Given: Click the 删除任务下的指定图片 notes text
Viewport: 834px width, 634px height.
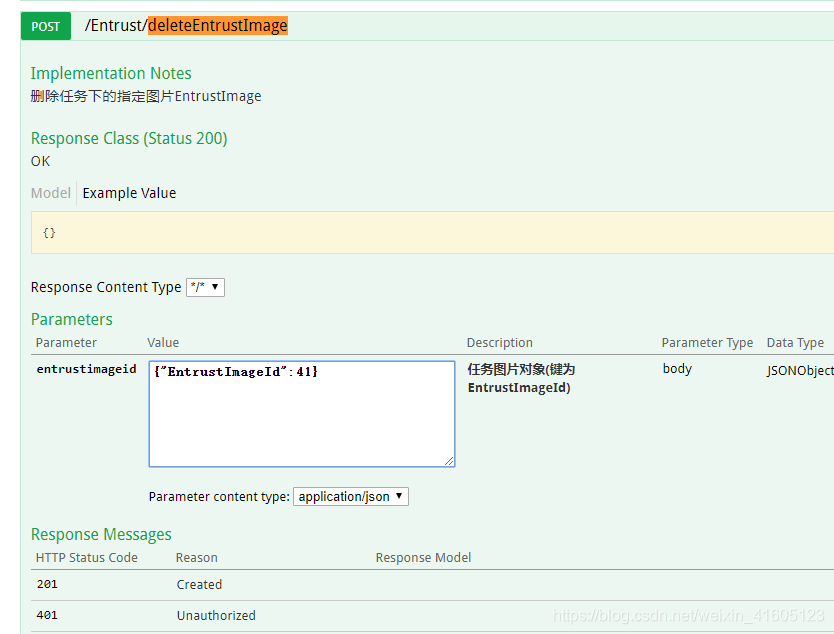Looking at the screenshot, I should point(146,96).
